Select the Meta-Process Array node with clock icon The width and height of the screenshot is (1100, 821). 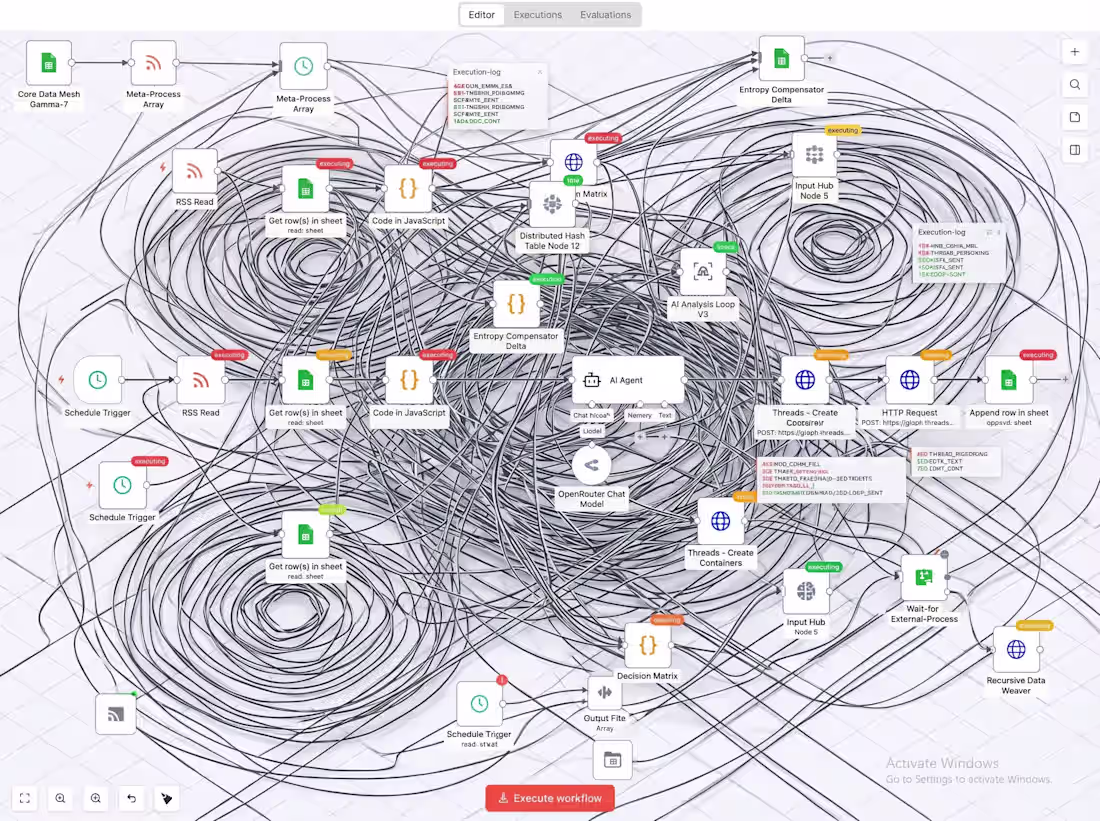pyautogui.click(x=303, y=67)
